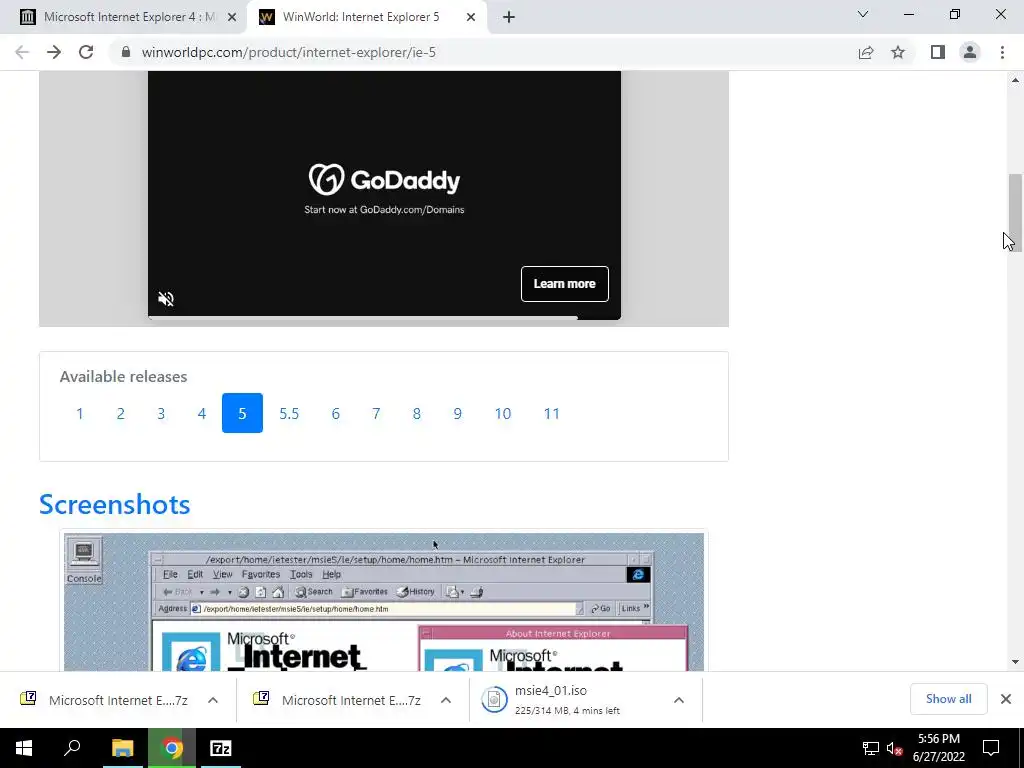This screenshot has width=1024, height=768.
Task: Open the browser side panel
Action: point(938,52)
